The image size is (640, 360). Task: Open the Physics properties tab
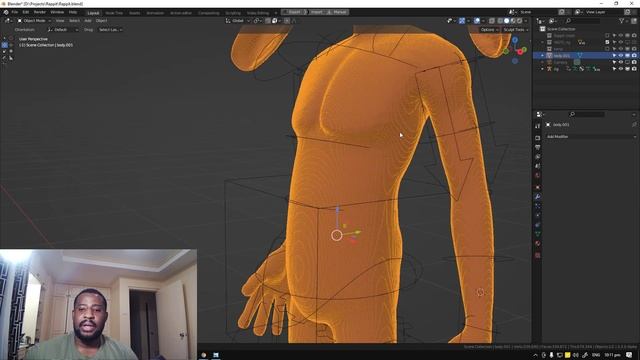[x=538, y=216]
